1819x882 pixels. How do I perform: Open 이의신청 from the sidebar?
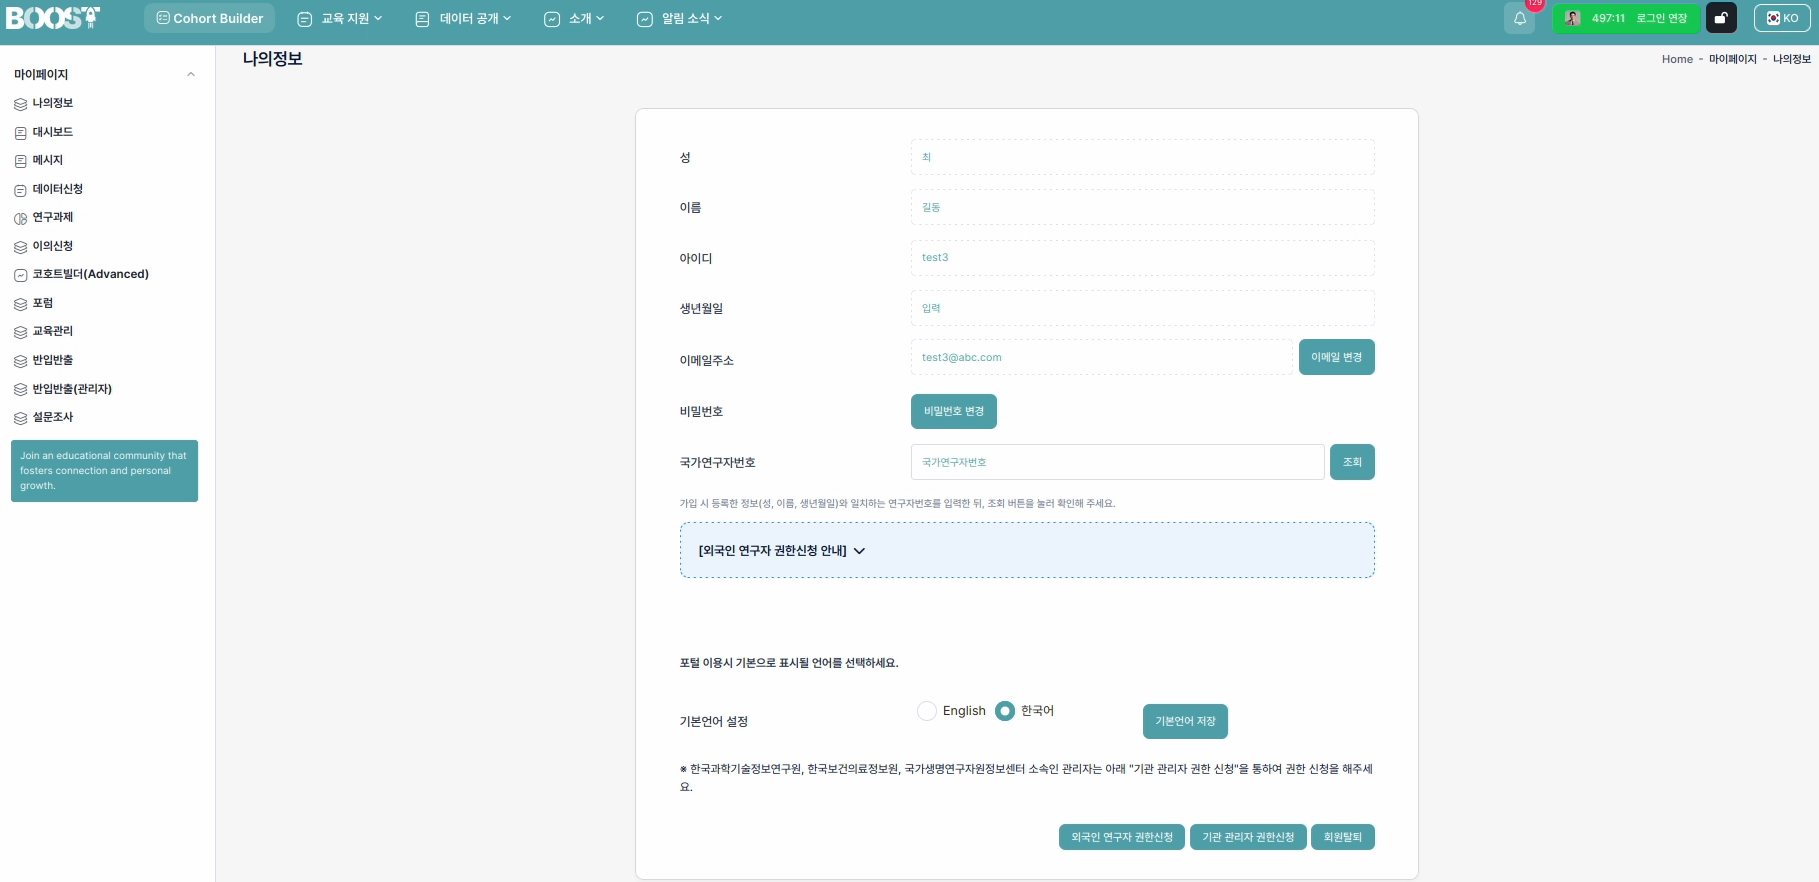point(53,246)
